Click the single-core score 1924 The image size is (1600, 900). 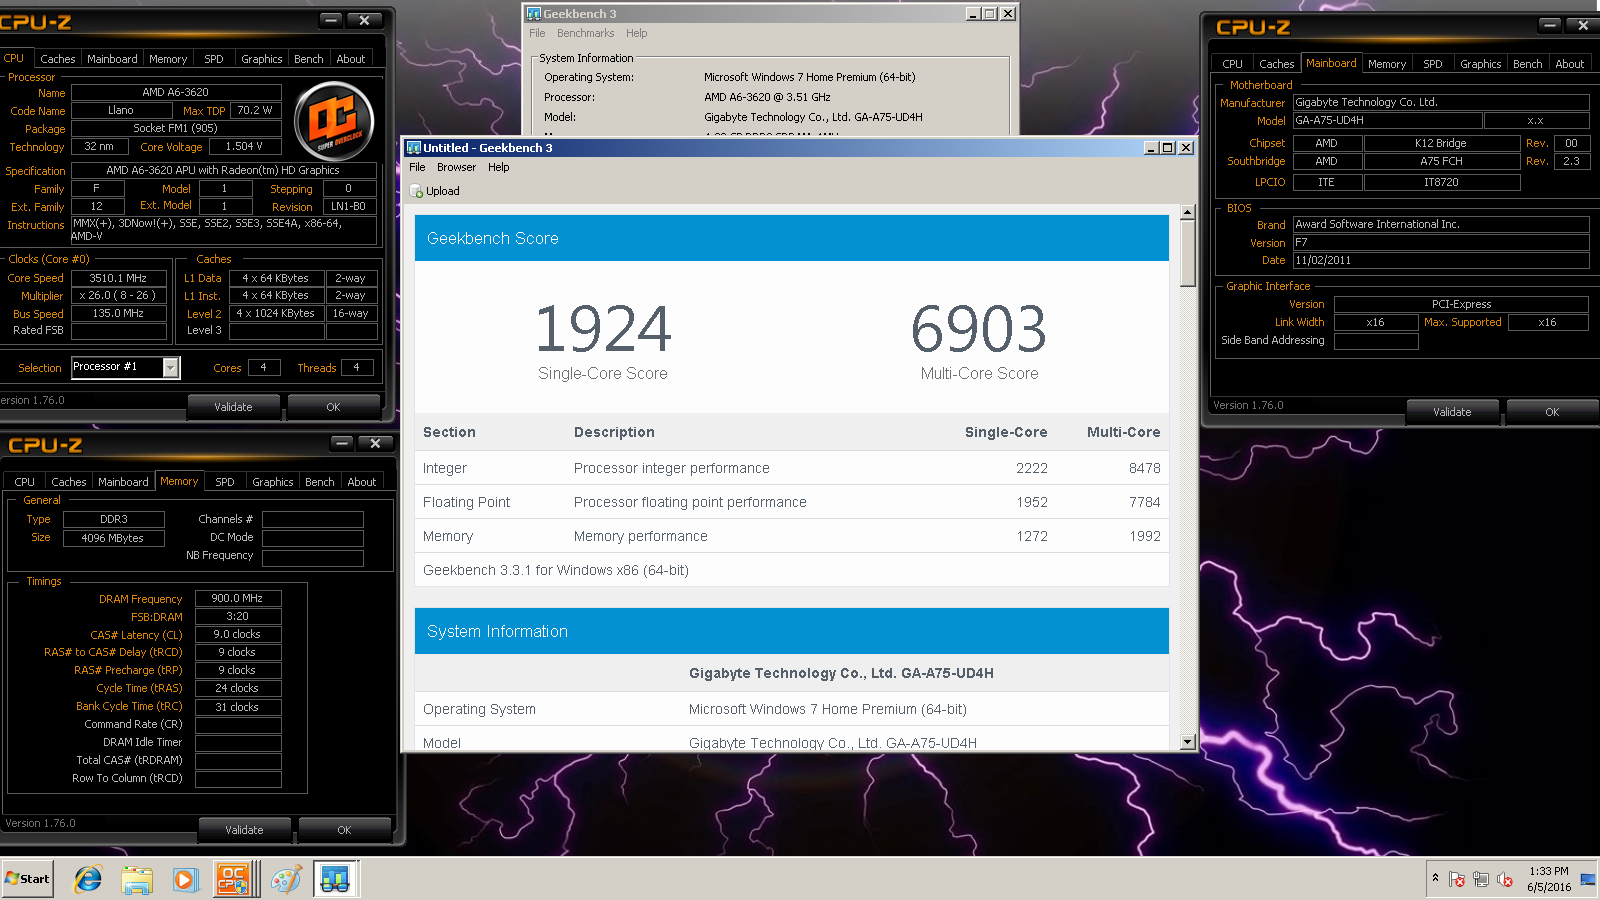tap(603, 329)
